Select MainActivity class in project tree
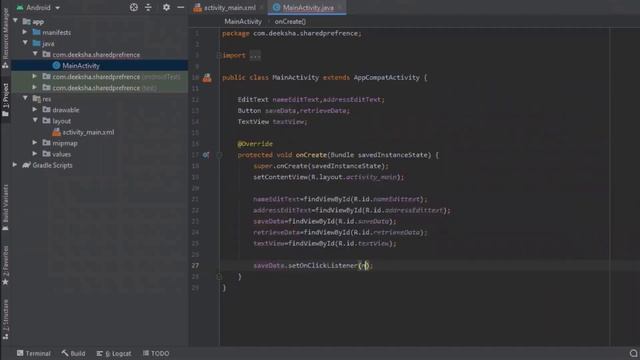640x360 pixels. (x=81, y=65)
